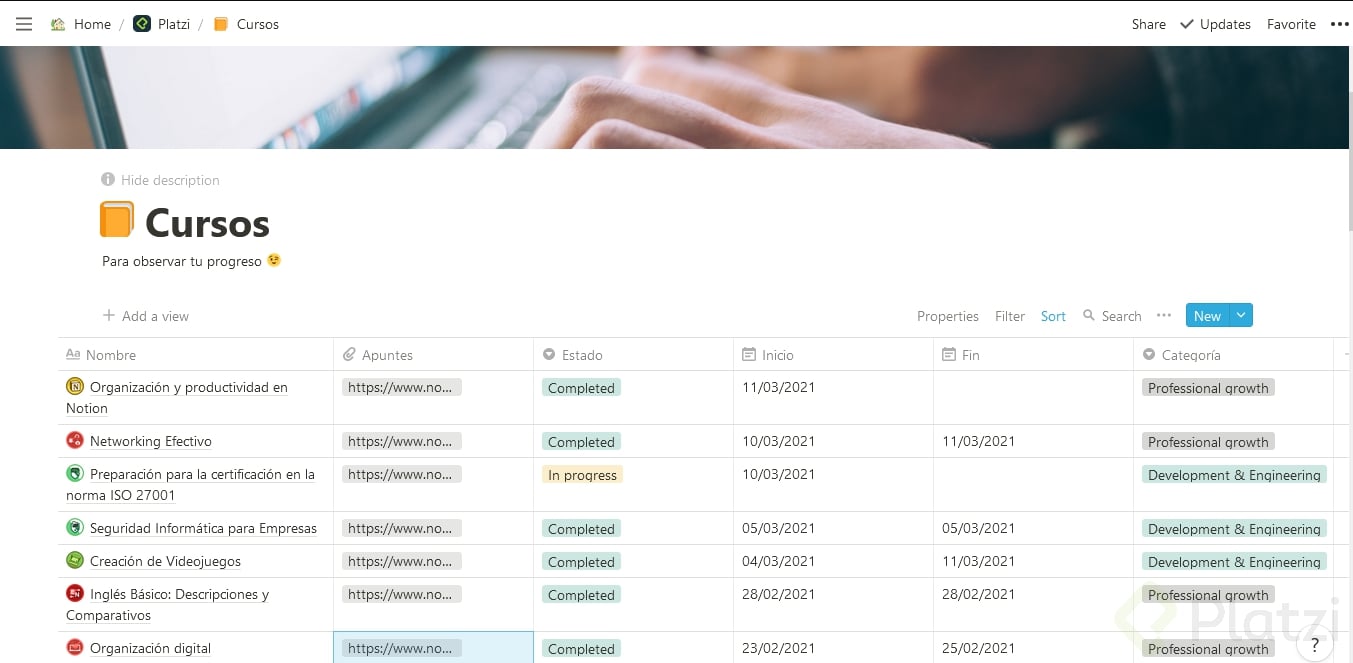Click Professional growth tag in Inglés Básico row
This screenshot has height=663, width=1353.
coord(1208,595)
